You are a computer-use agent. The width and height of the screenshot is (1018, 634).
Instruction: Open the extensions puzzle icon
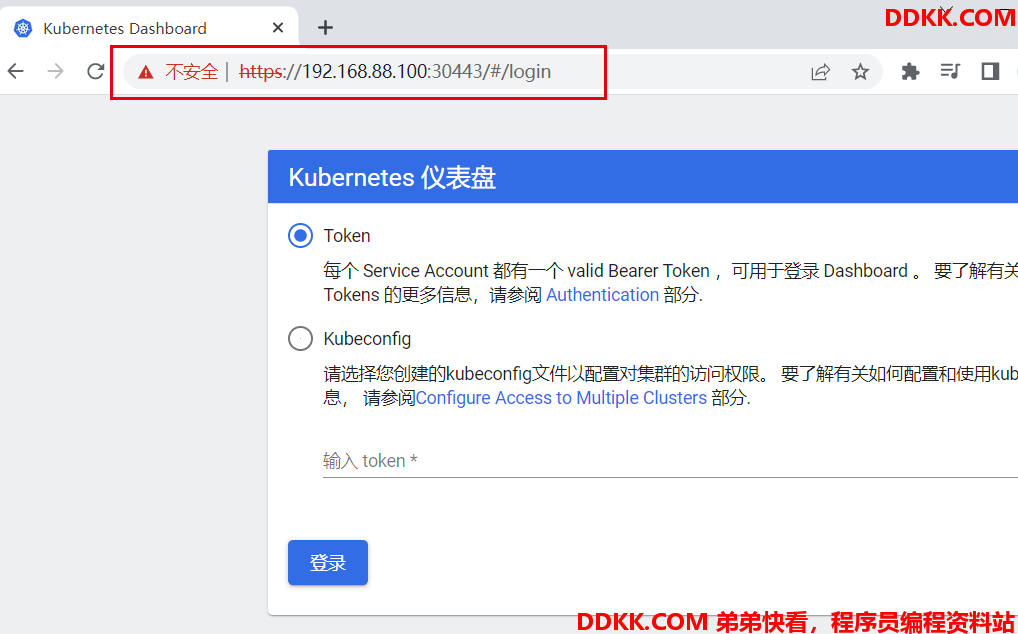coord(910,71)
